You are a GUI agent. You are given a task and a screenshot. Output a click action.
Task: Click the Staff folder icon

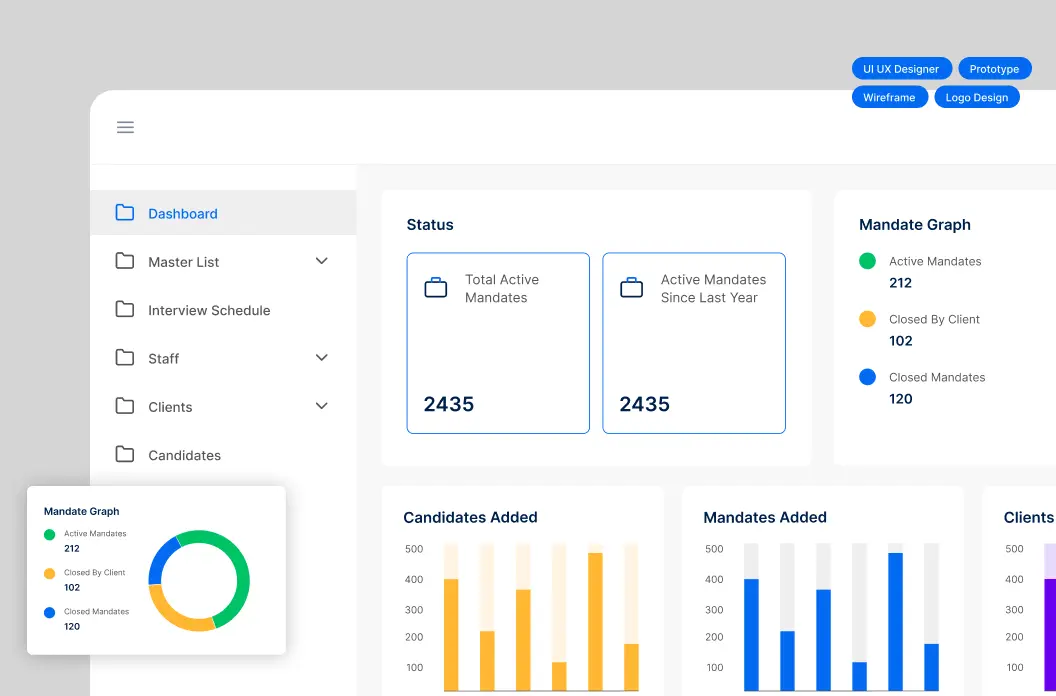click(x=125, y=358)
